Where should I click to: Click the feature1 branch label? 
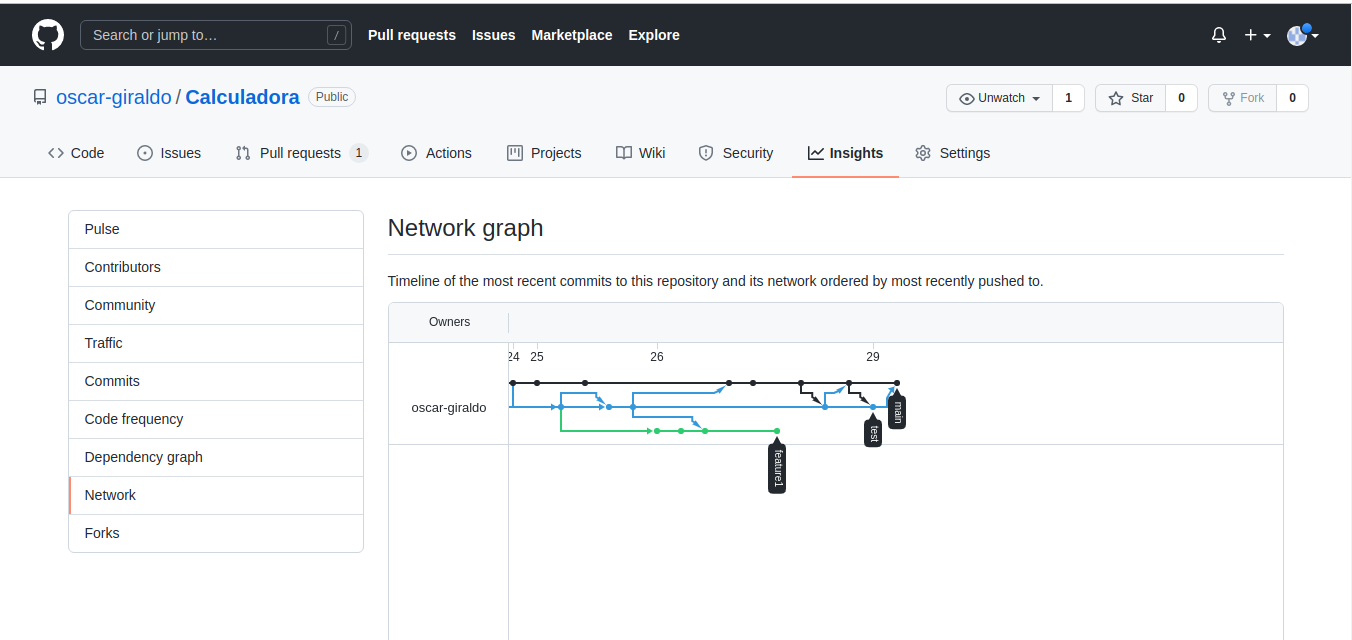(x=777, y=467)
